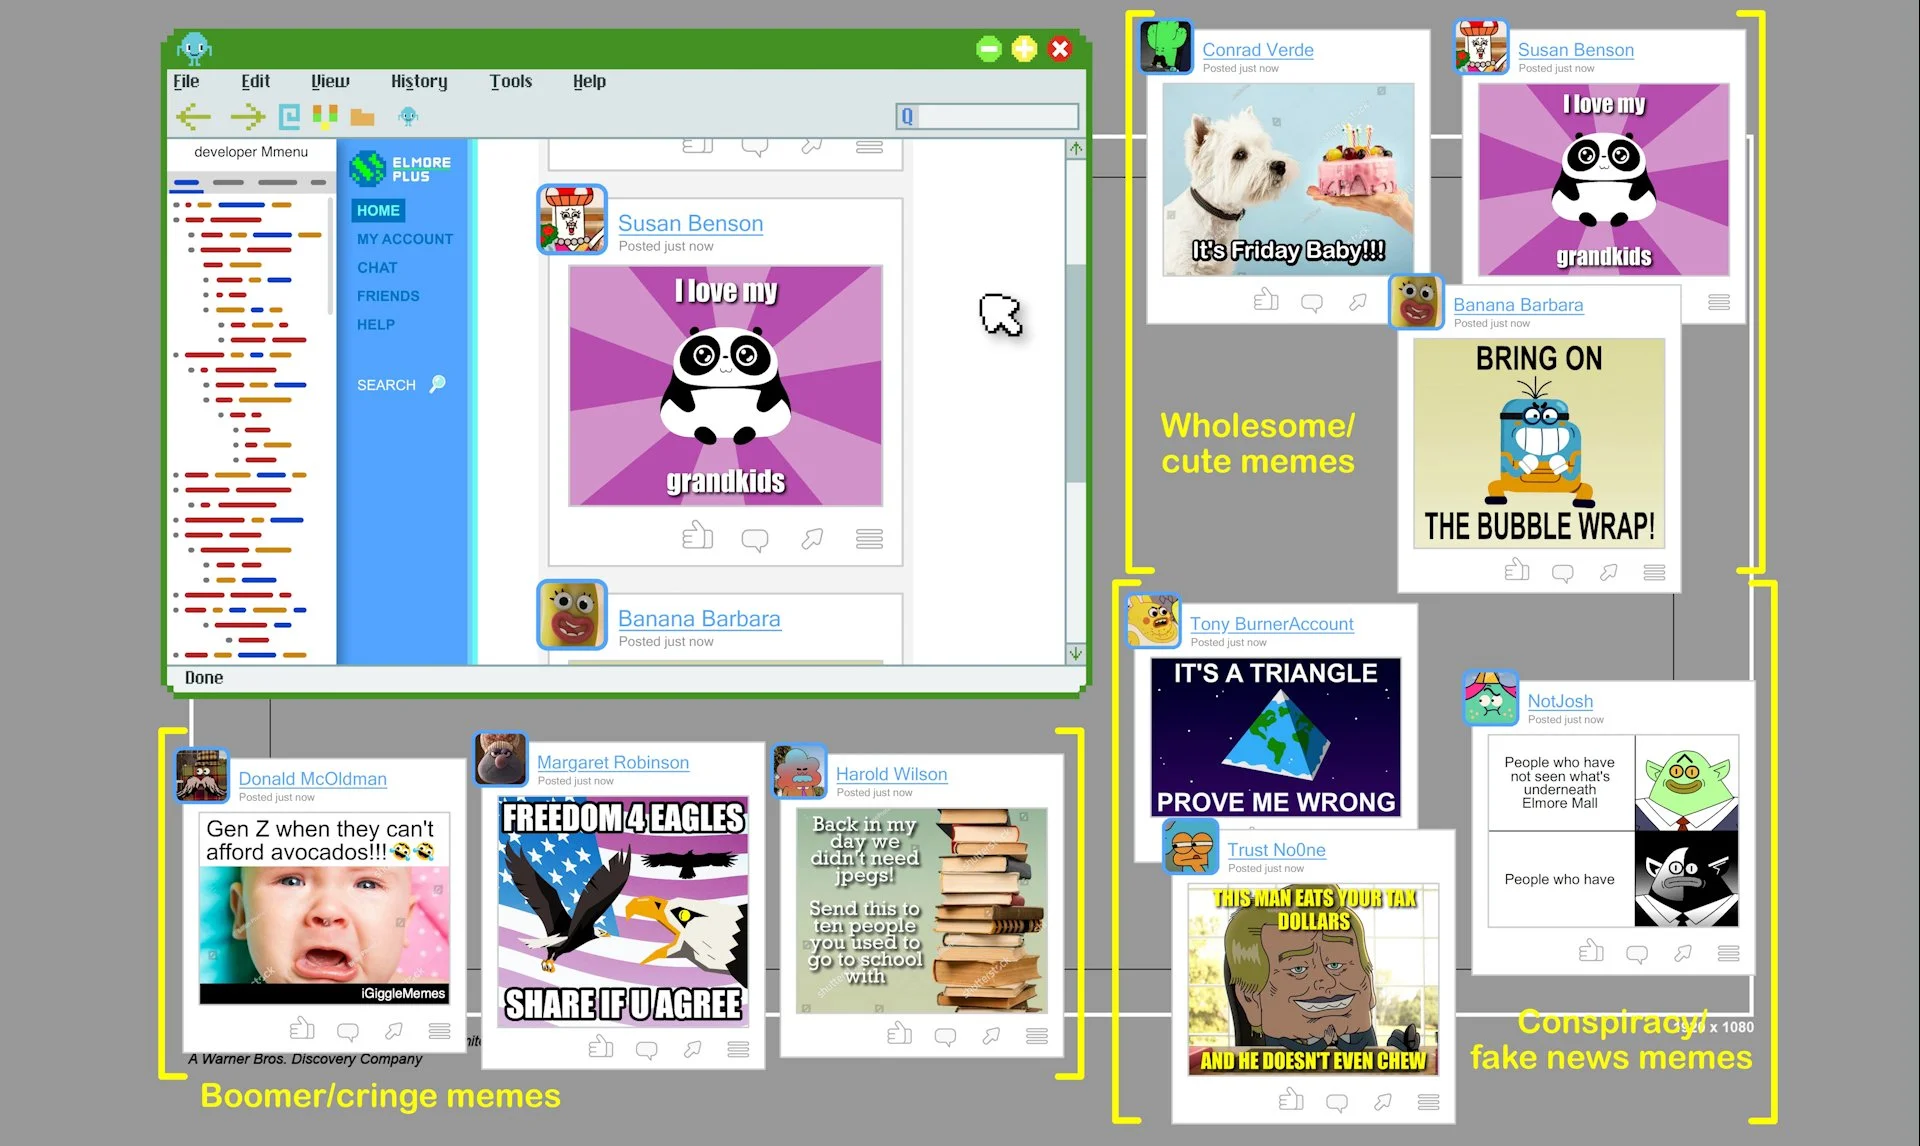Click the Done status bar text
Viewport: 1920px width, 1146px height.
[x=204, y=677]
